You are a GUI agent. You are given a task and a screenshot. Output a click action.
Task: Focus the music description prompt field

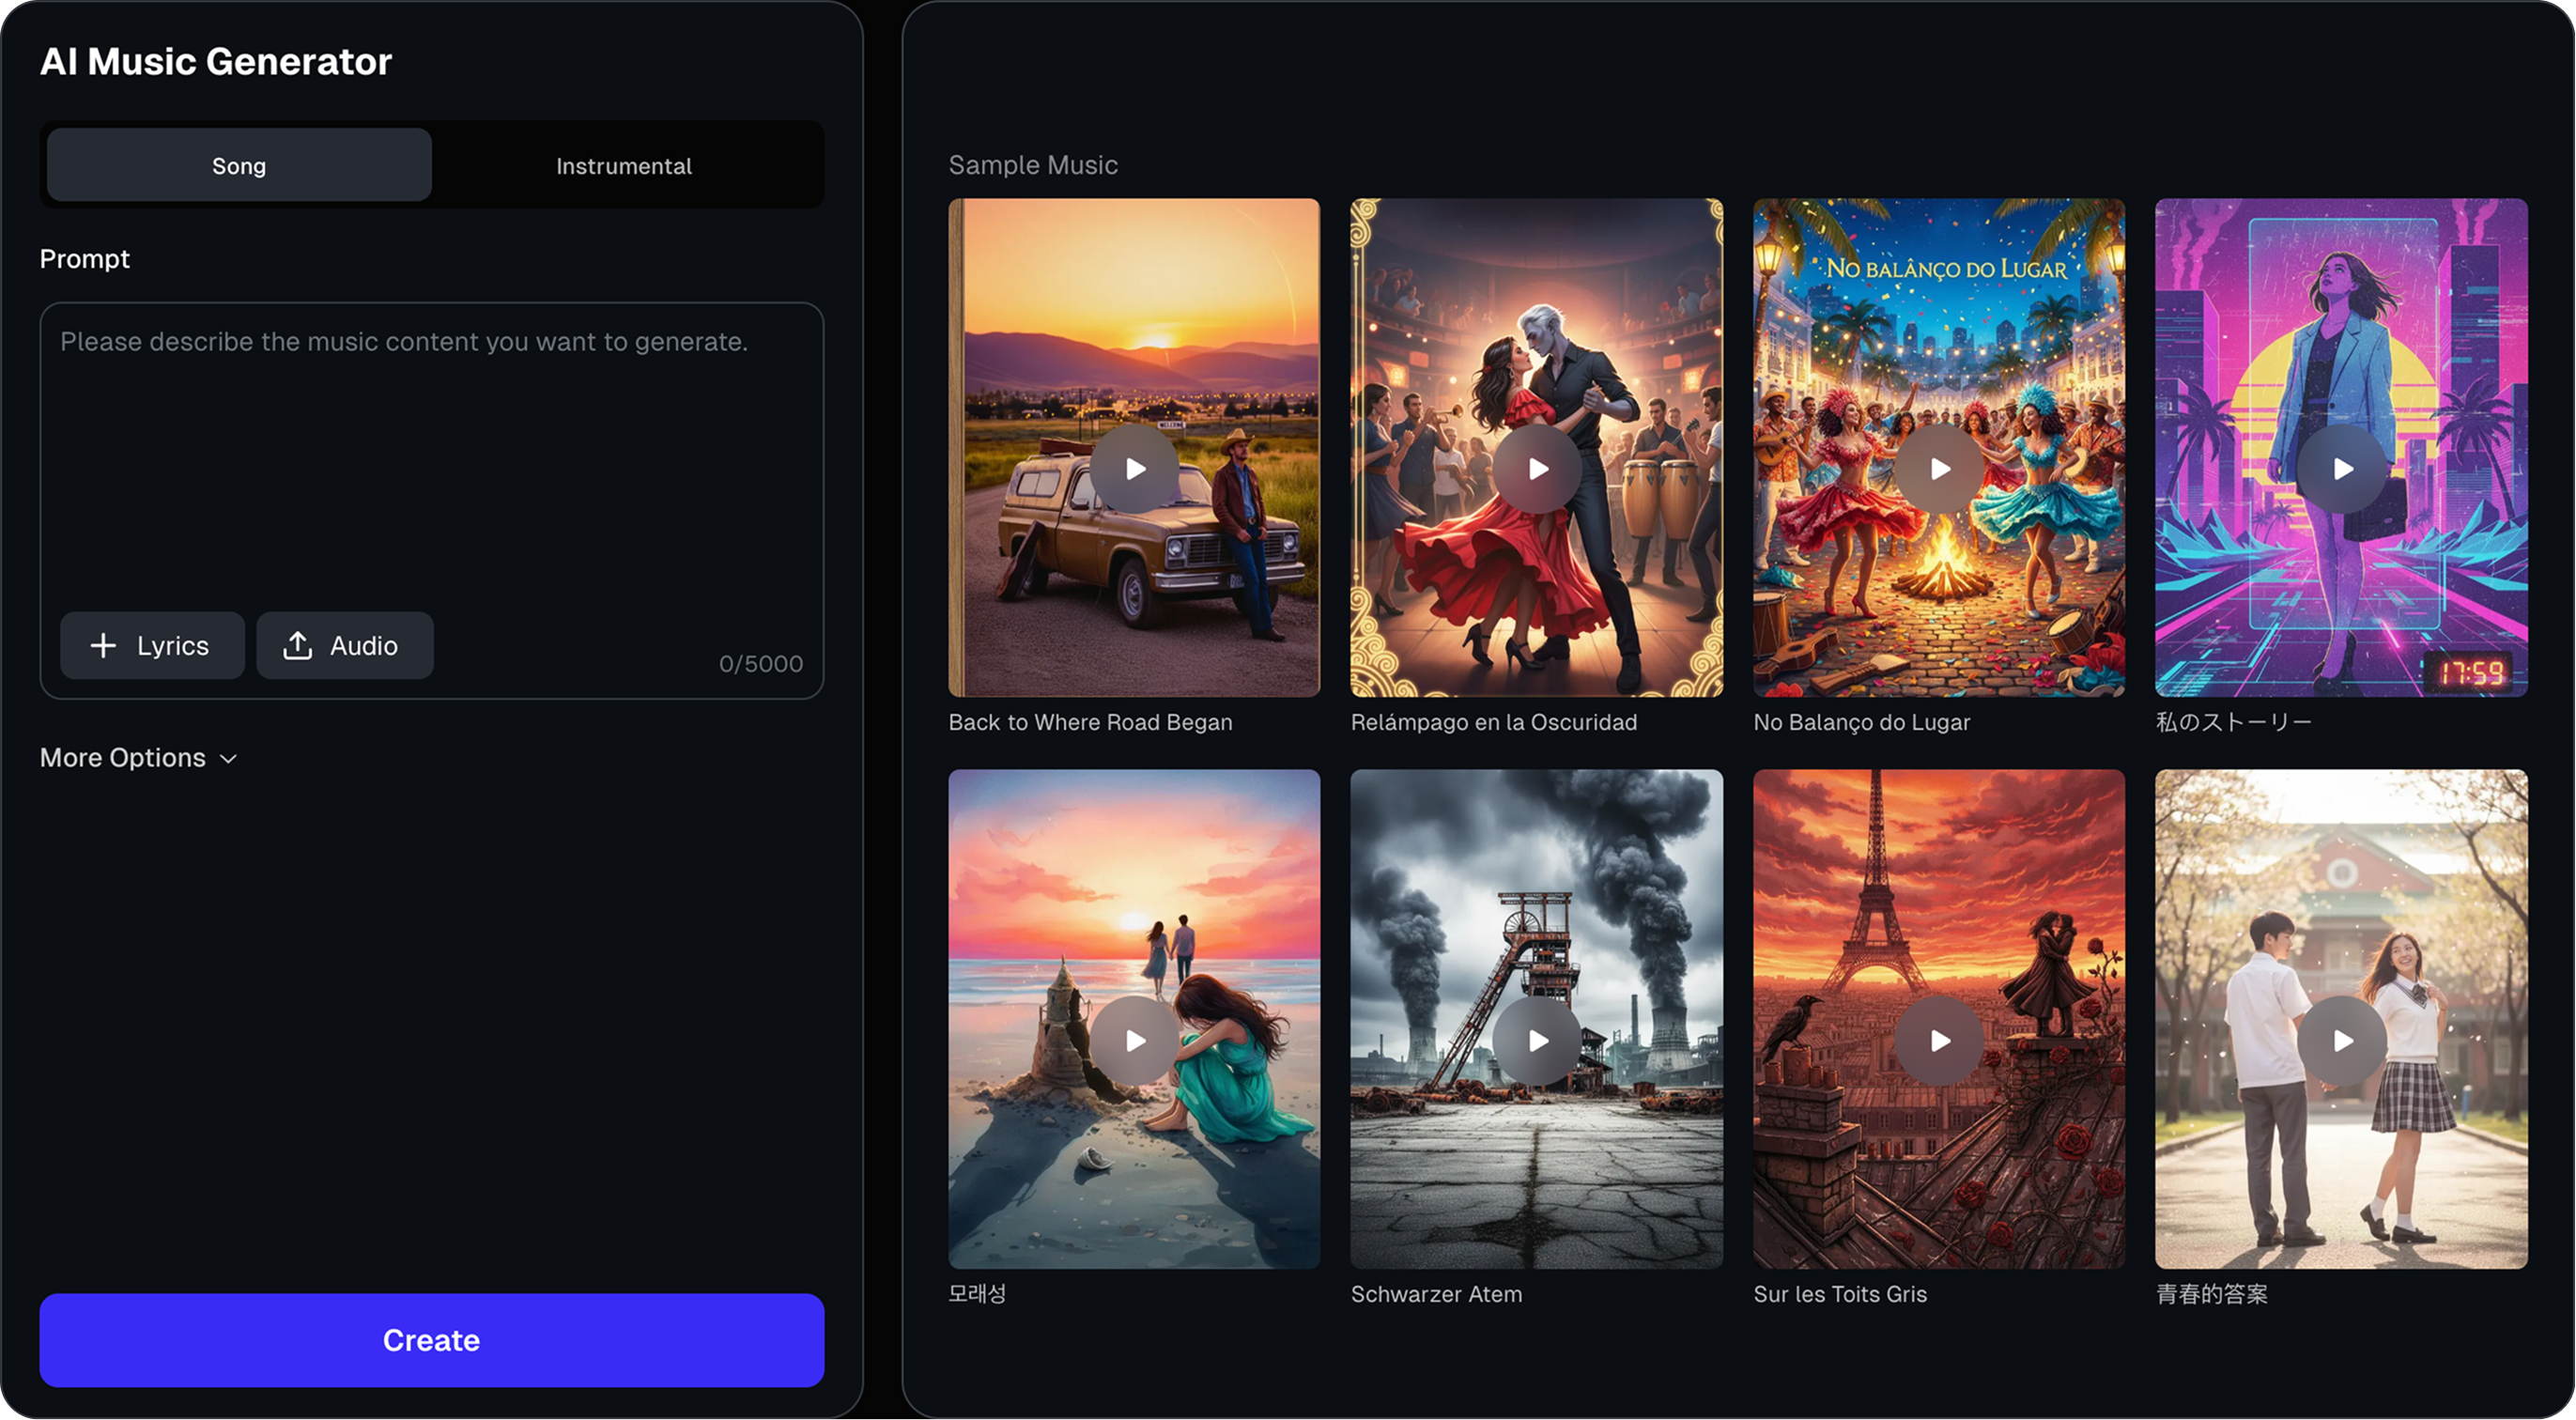[x=430, y=450]
